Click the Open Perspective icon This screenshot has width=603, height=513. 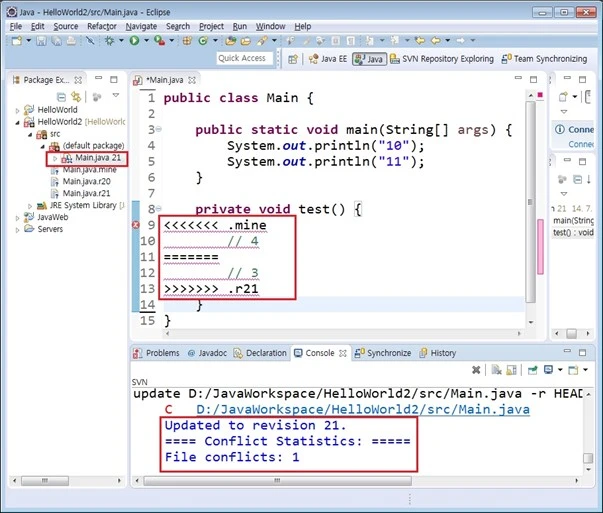click(293, 59)
